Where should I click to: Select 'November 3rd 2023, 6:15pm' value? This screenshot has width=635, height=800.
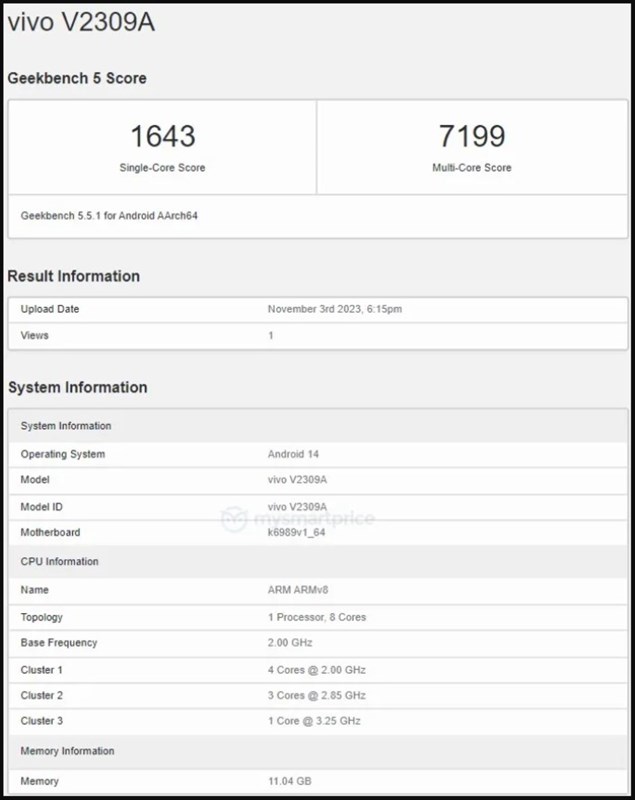(x=335, y=309)
